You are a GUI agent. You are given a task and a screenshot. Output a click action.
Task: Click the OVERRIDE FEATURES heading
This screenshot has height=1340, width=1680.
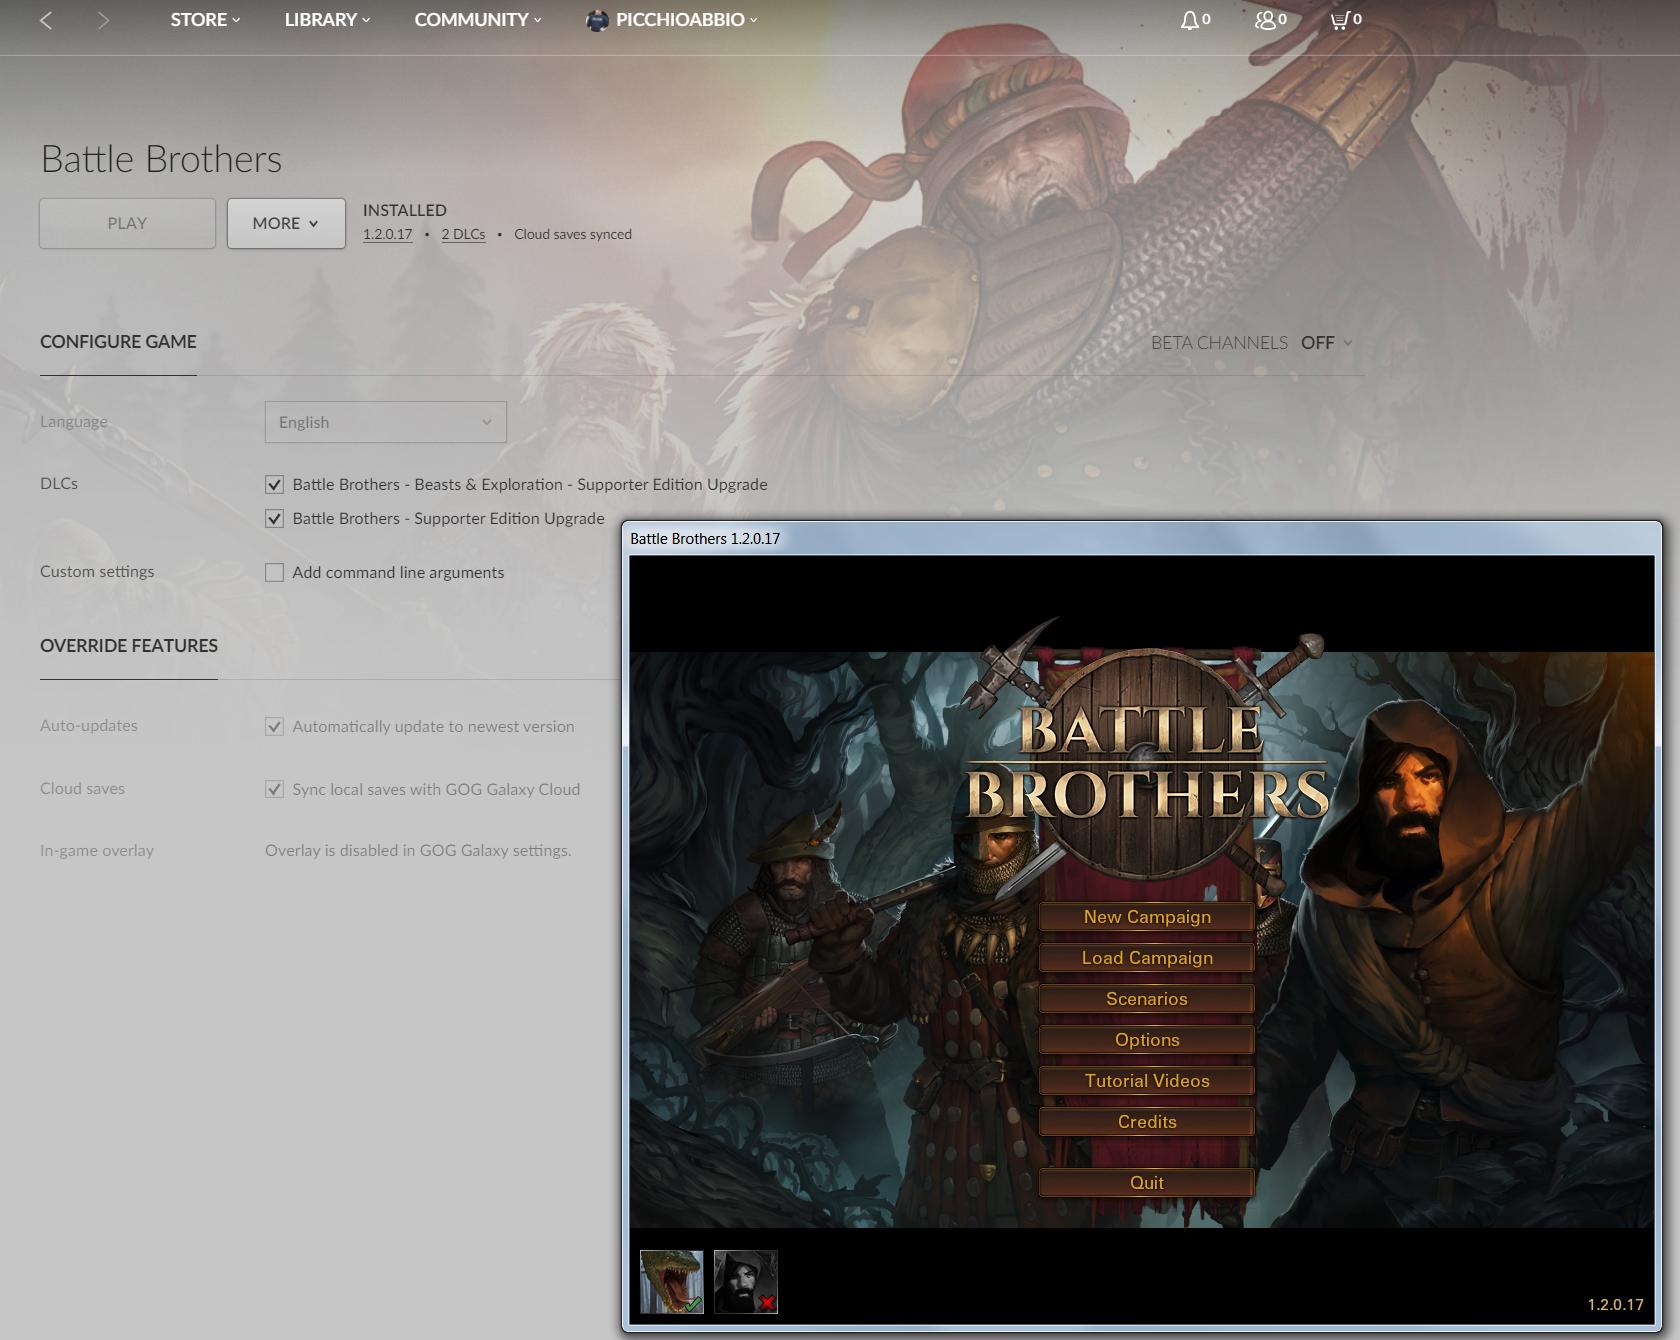click(x=129, y=646)
